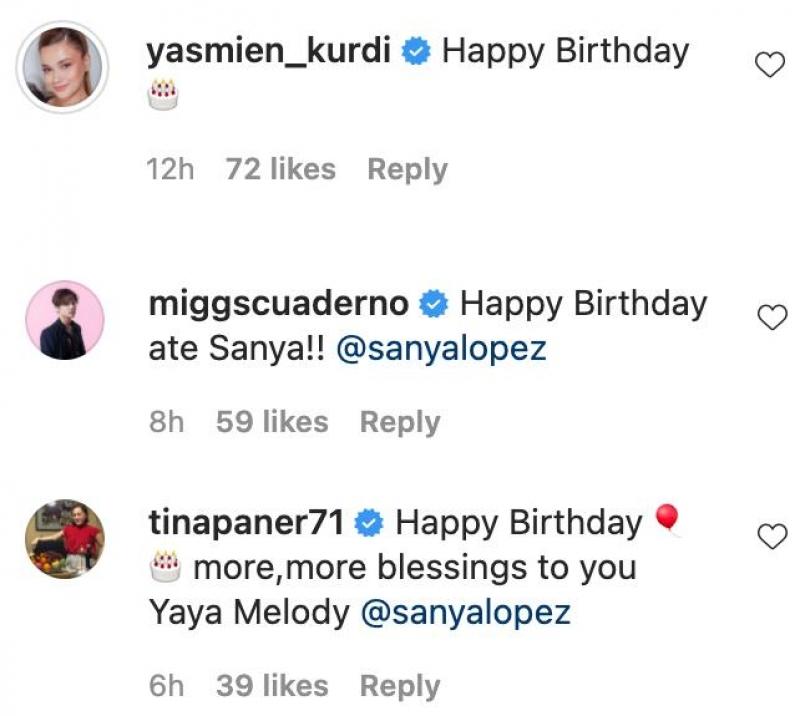The width and height of the screenshot is (800, 716).
Task: Click miggscuaderno's verified badge
Action: [434, 304]
